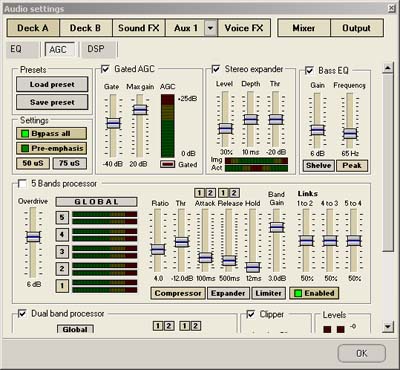Screen dimensions: 400x370
Task: Click the Ratio slider handle
Action: pyautogui.click(x=158, y=249)
